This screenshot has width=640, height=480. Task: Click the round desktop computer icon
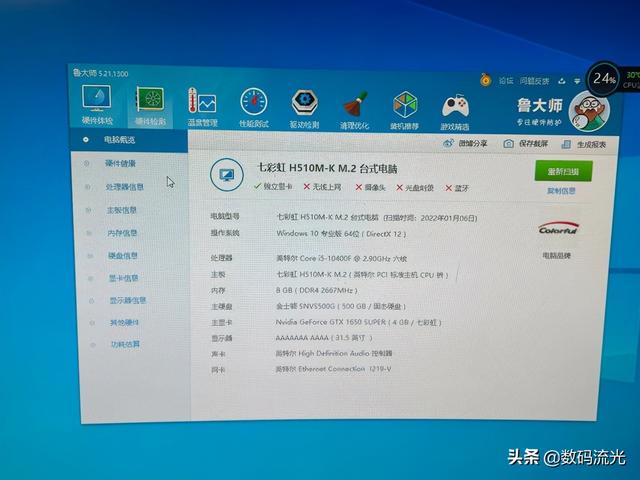click(227, 175)
